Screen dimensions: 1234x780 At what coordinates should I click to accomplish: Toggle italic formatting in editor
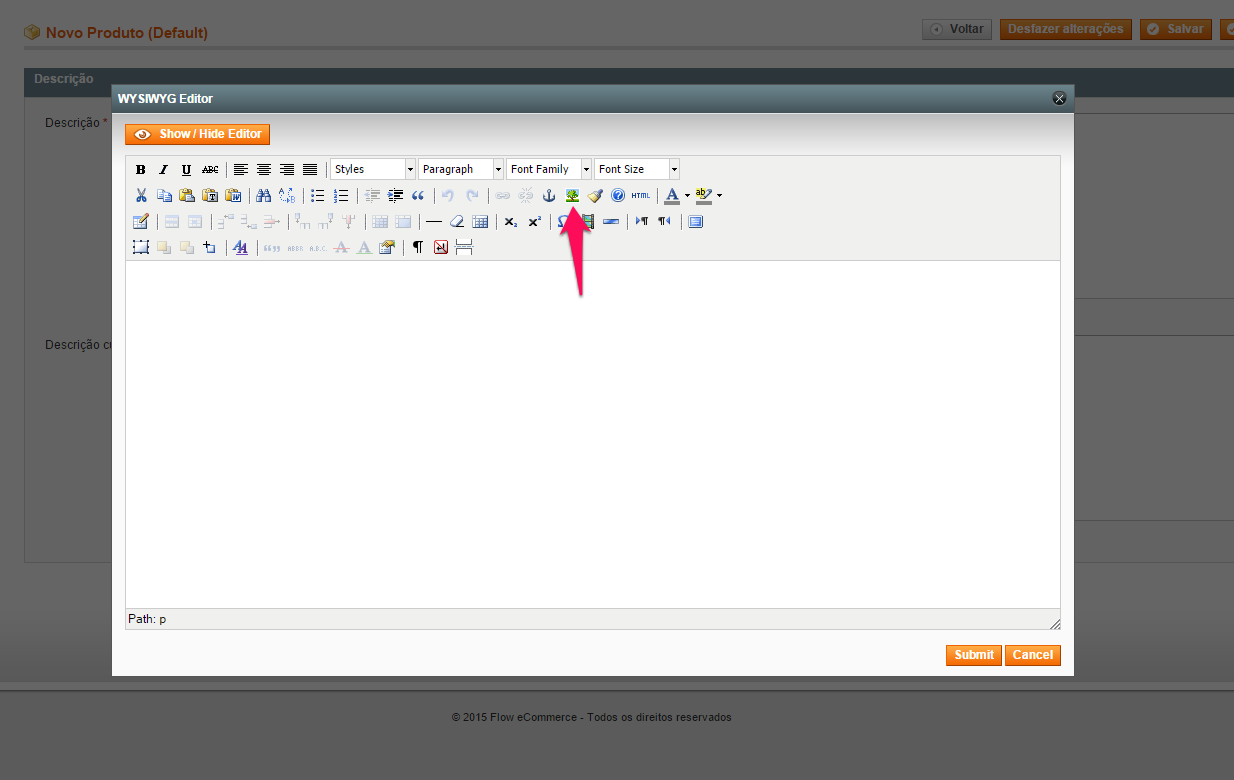tap(163, 169)
